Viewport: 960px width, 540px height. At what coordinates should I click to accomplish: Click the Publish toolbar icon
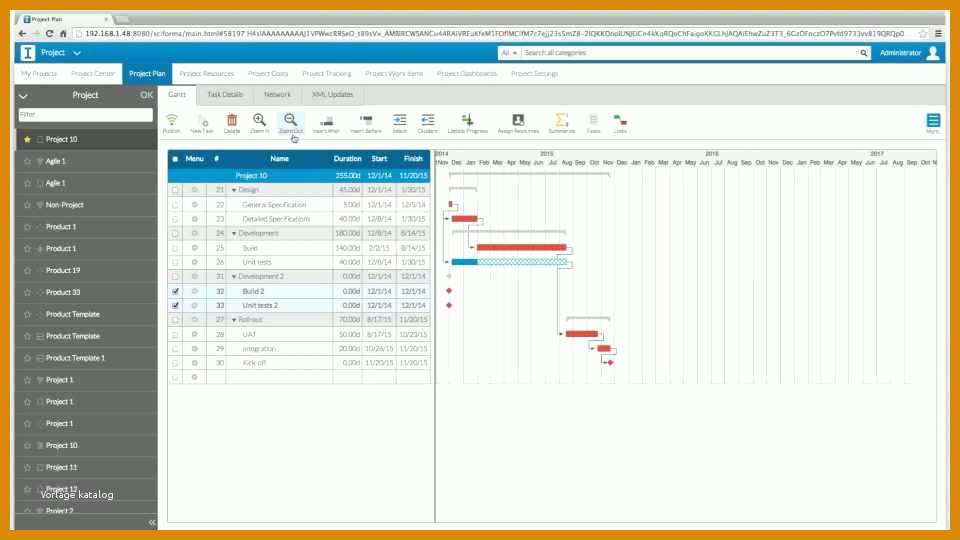point(171,120)
